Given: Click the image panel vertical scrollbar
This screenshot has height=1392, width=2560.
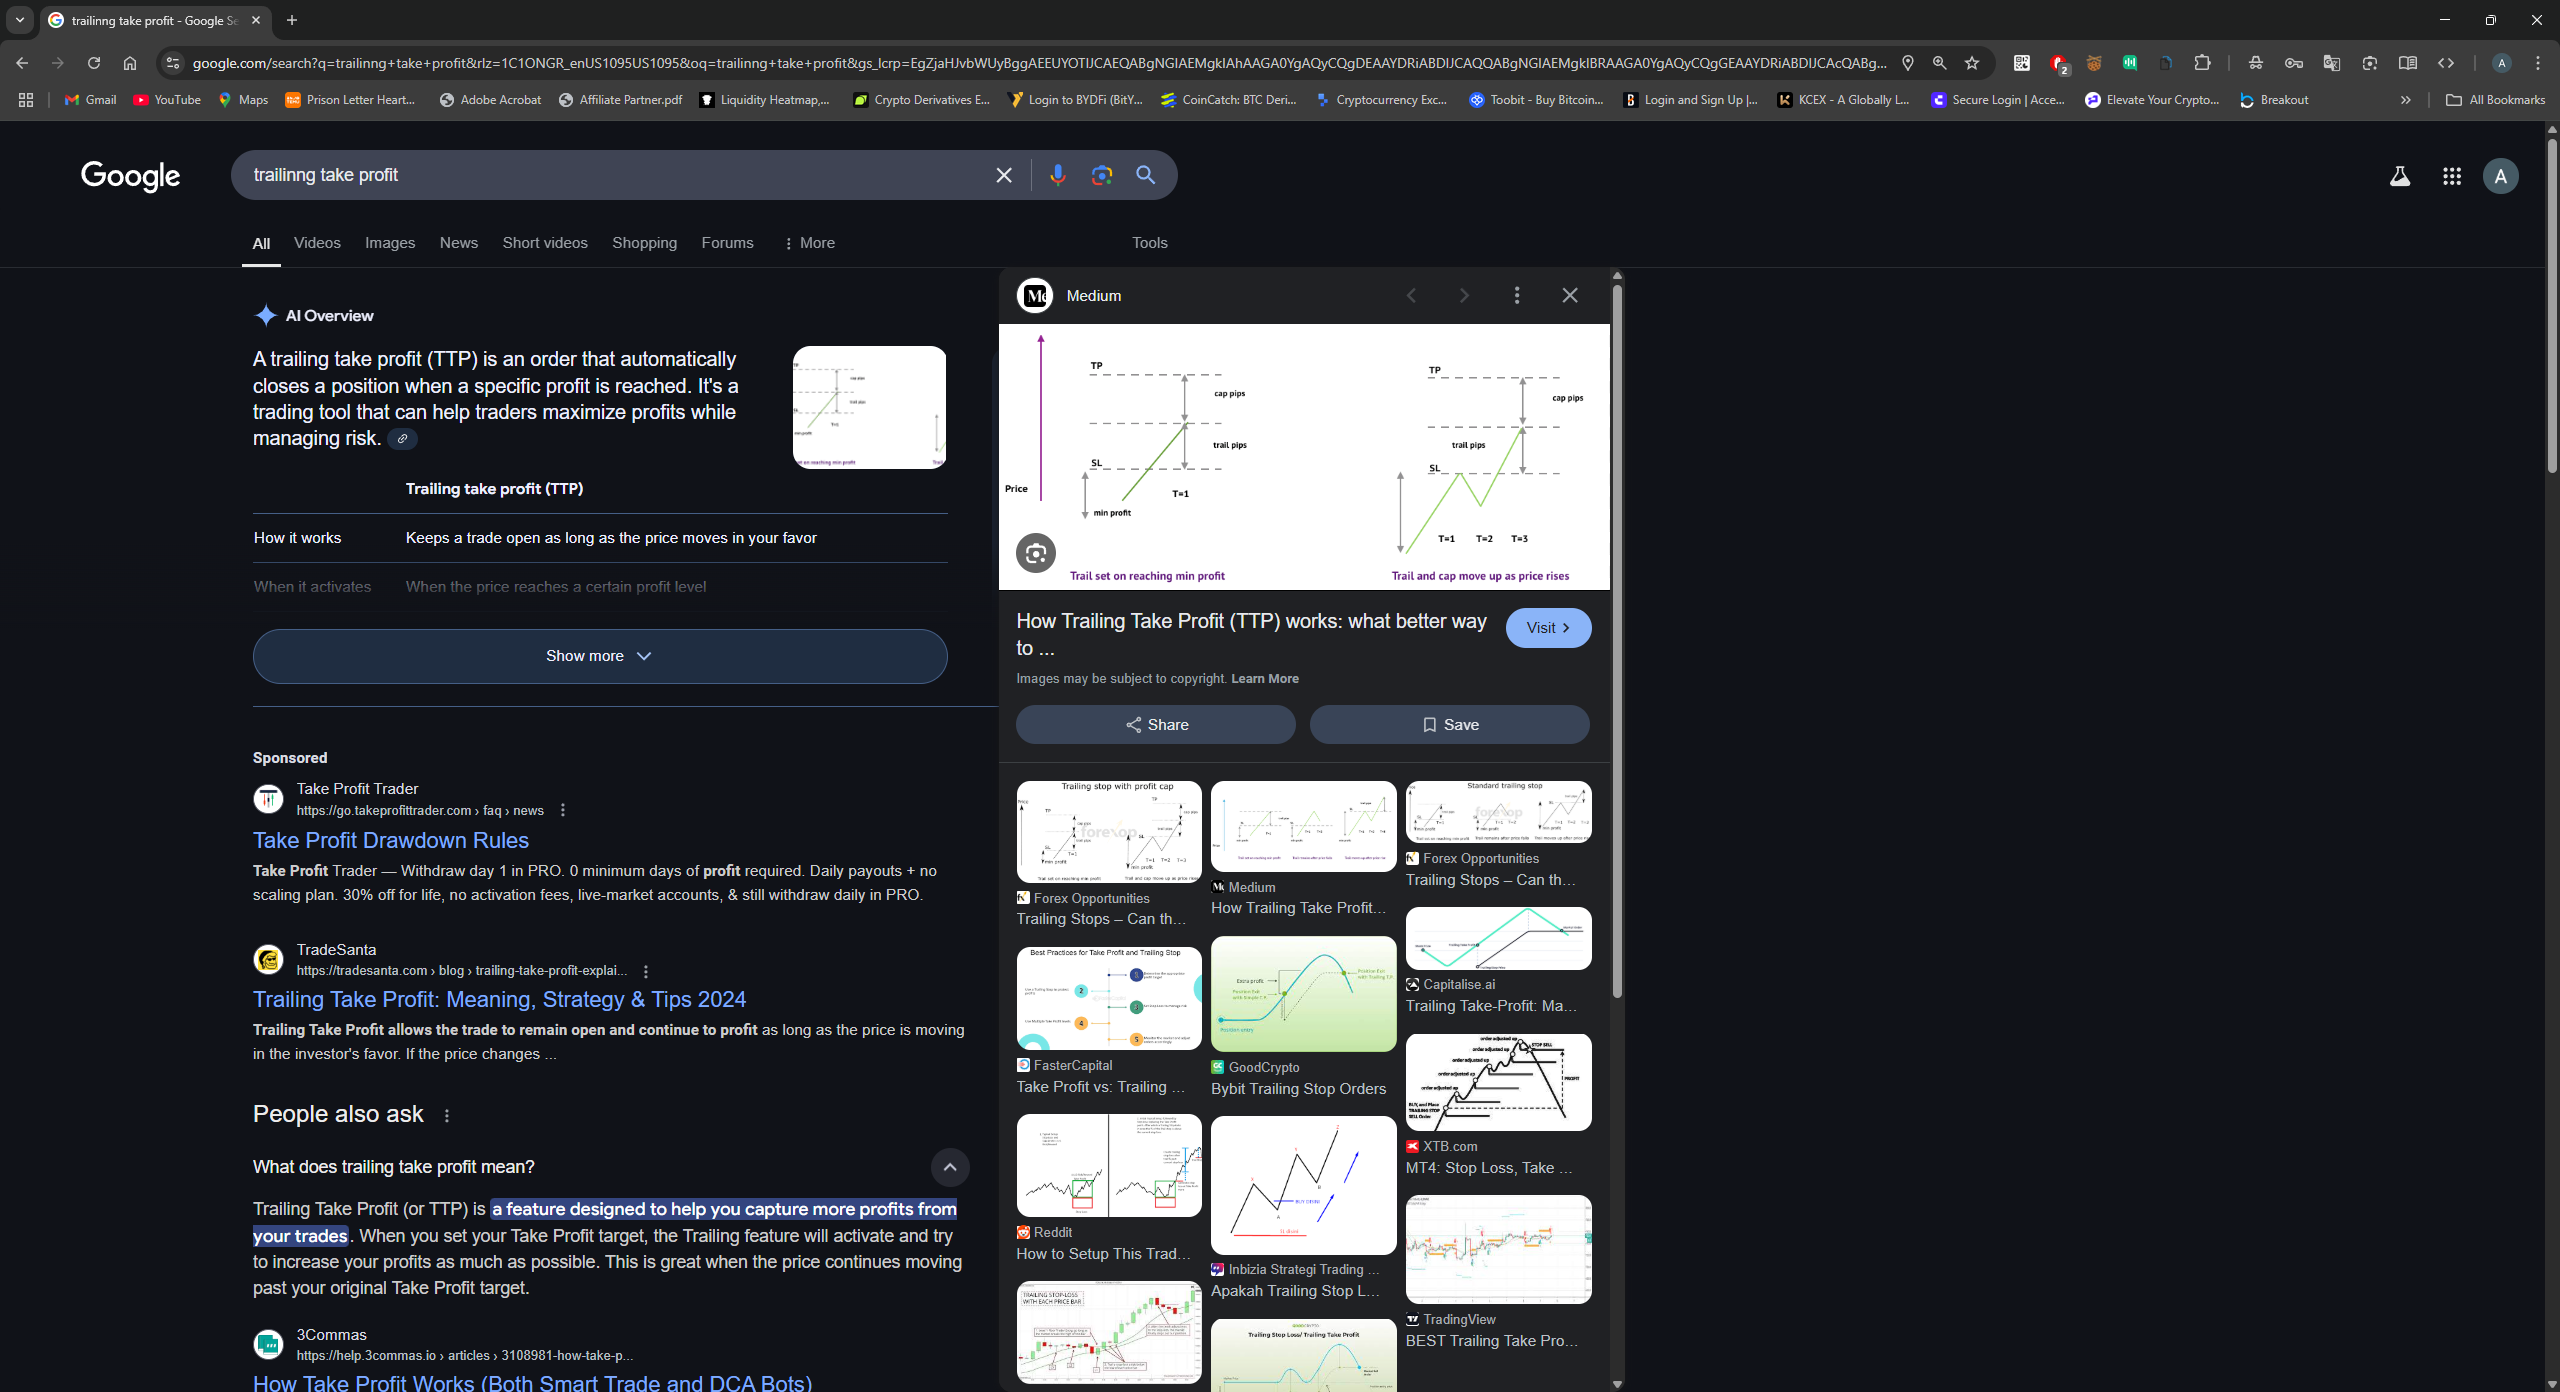Looking at the screenshot, I should 1617,640.
